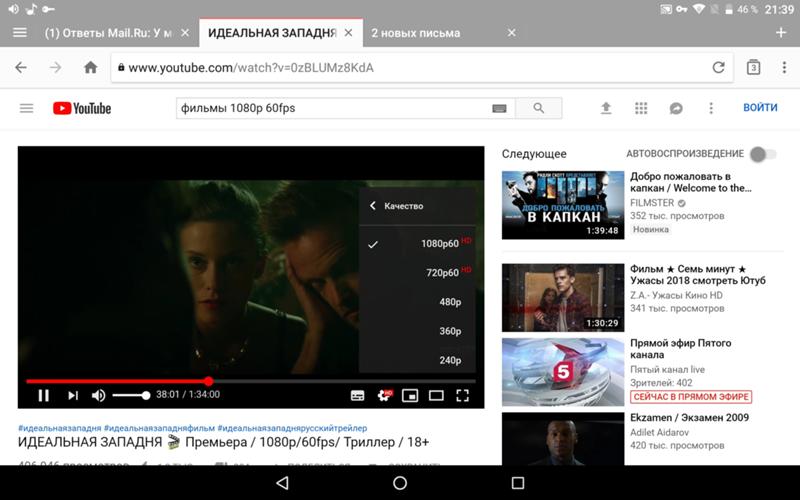Open the Z.A.- Ужасы Кино HD channel
This screenshot has width=800, height=500.
pos(676,295)
